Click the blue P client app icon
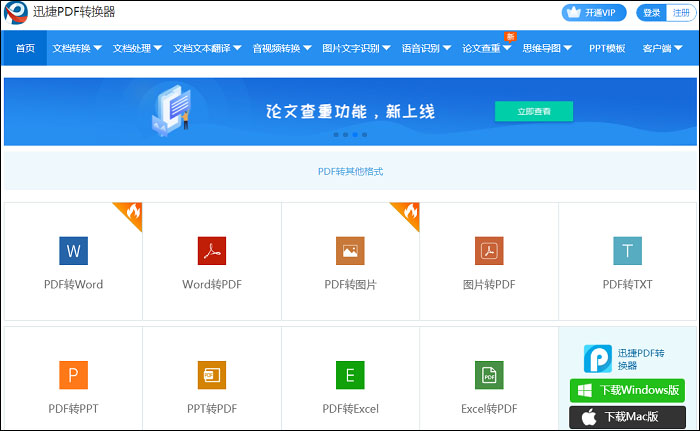The height and width of the screenshot is (431, 700). click(x=598, y=358)
